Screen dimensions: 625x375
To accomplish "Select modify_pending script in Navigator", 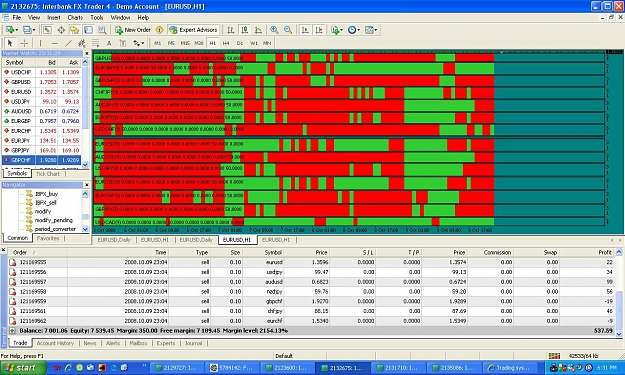I will (53, 220).
